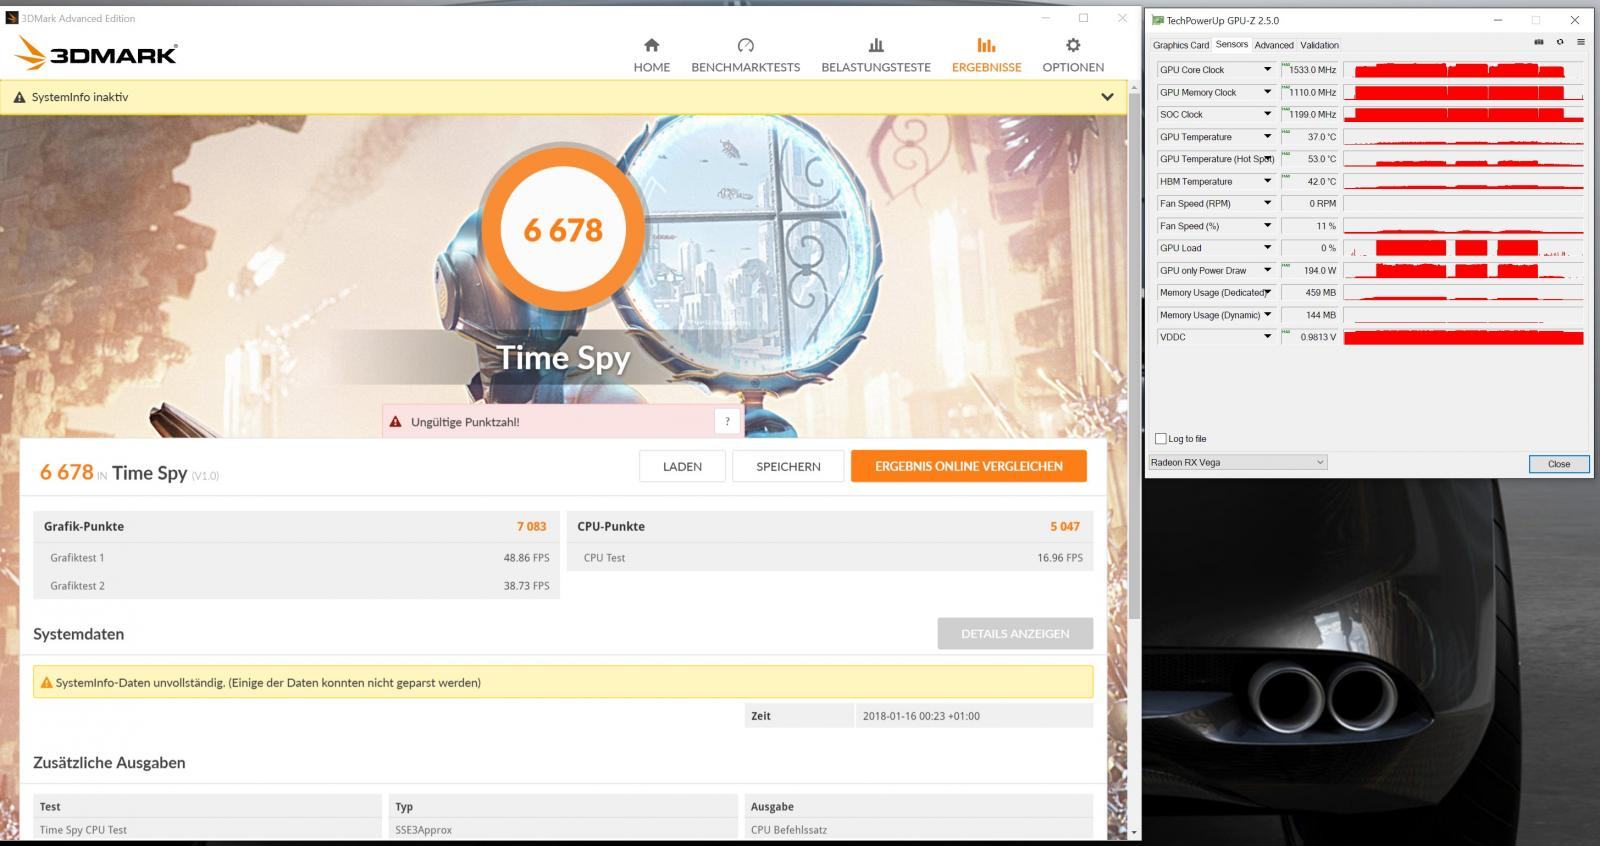The height and width of the screenshot is (846, 1600).
Task: Open the Fan Speed (RPM) sensor dropdown
Action: pos(1267,203)
